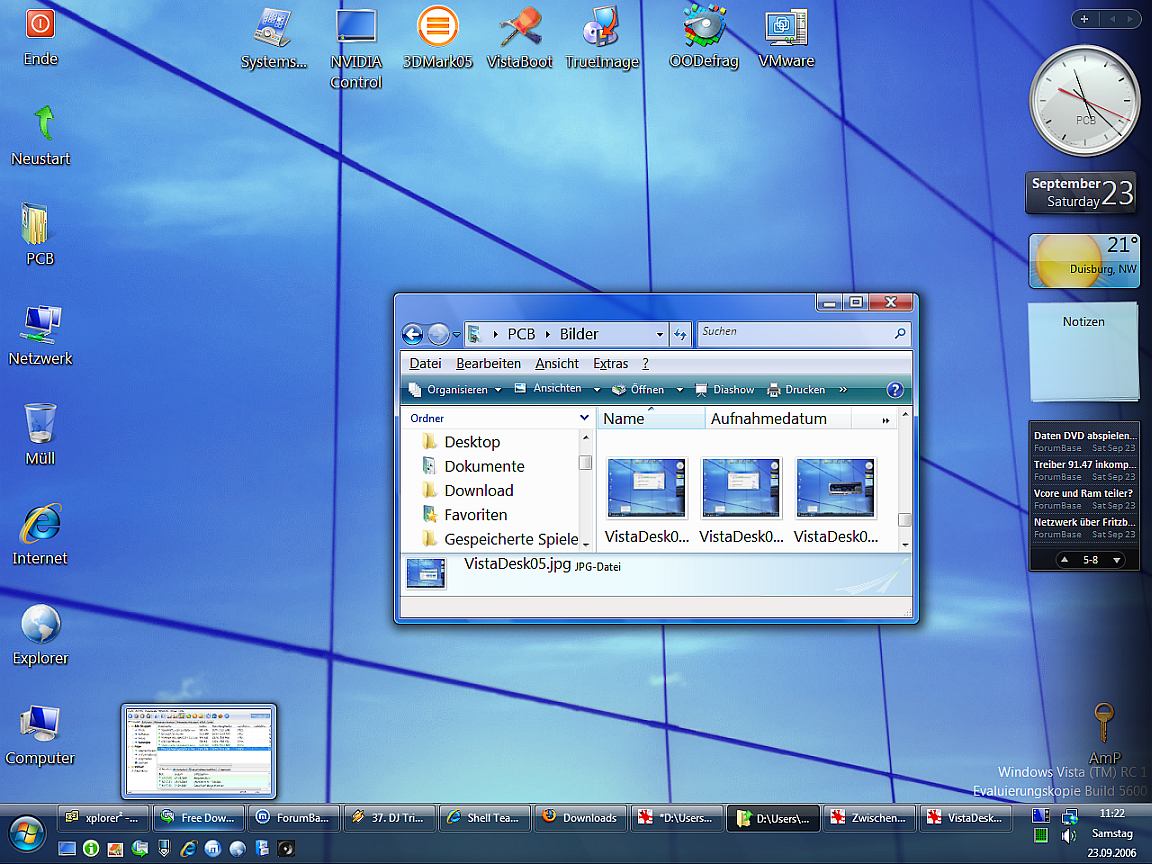Click Internet Explorer quick launch icon

(188, 849)
